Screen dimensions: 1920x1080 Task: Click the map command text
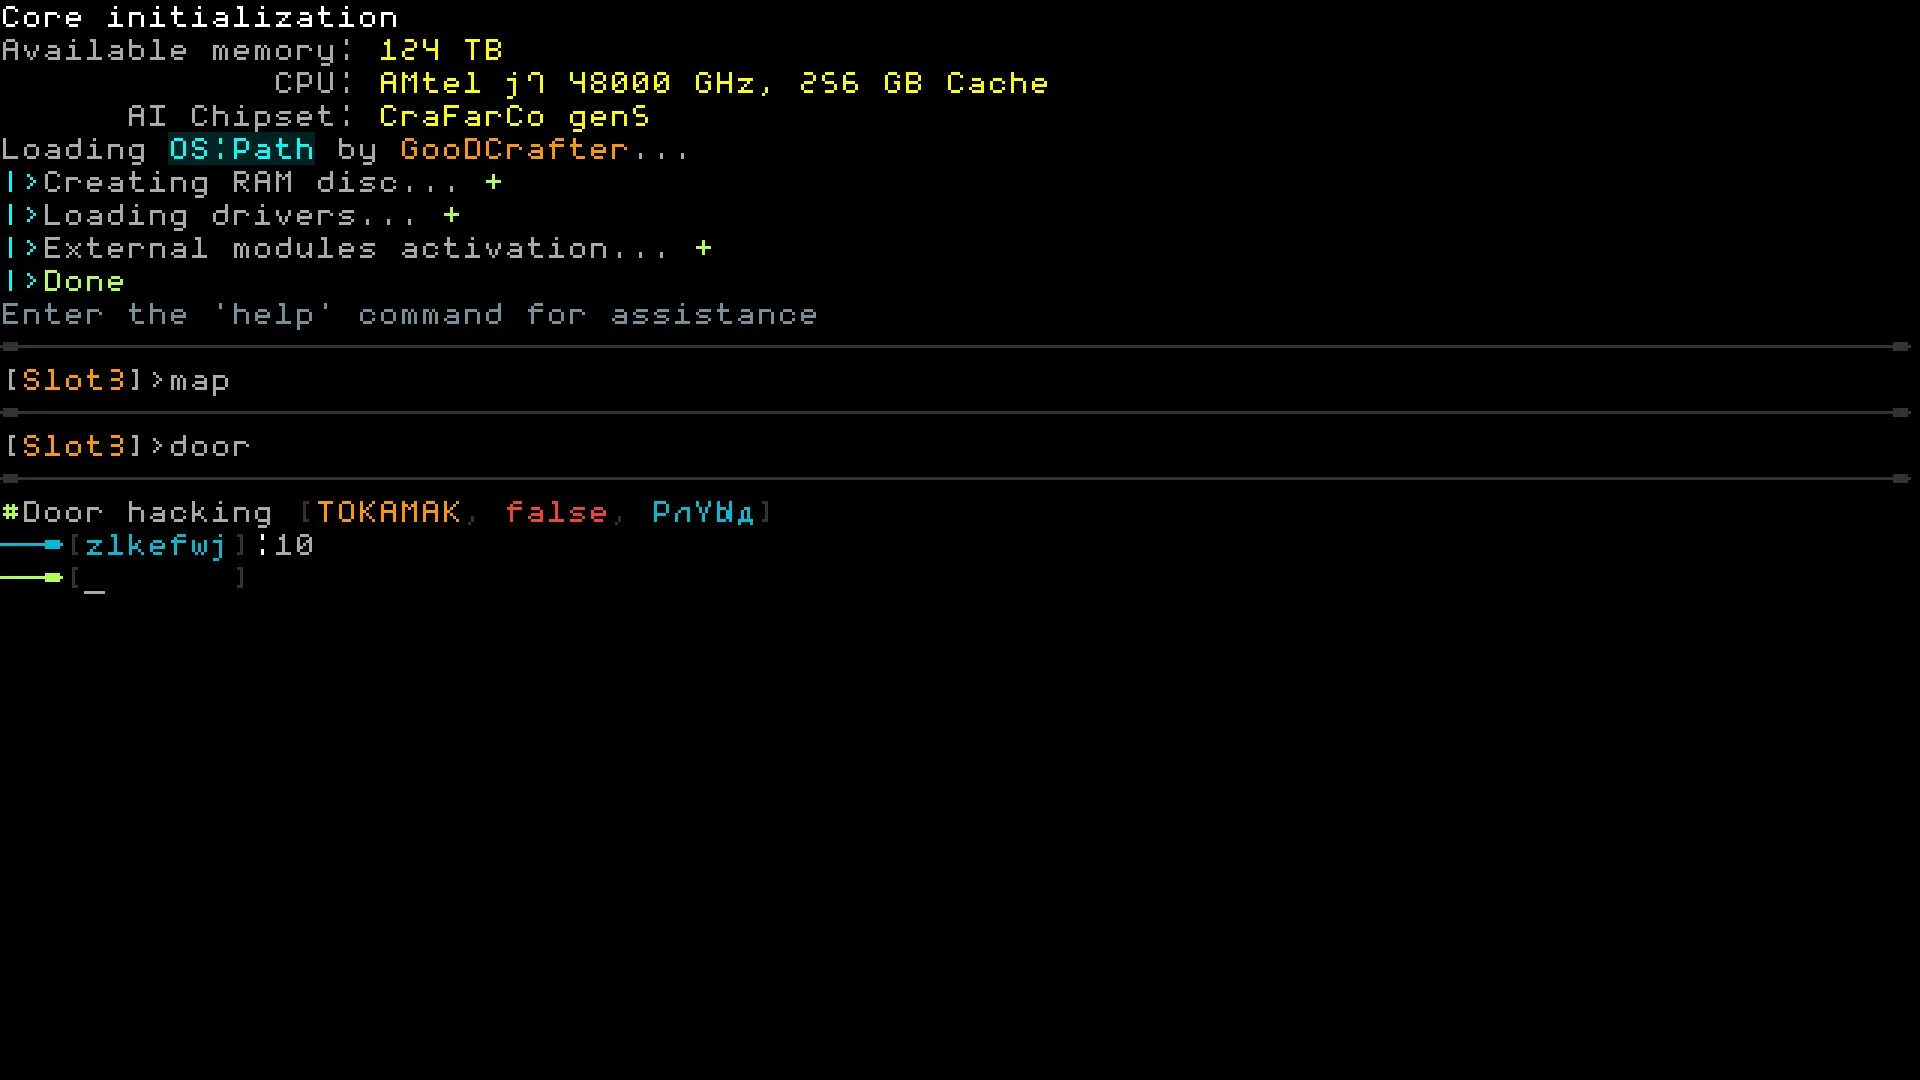199,383
